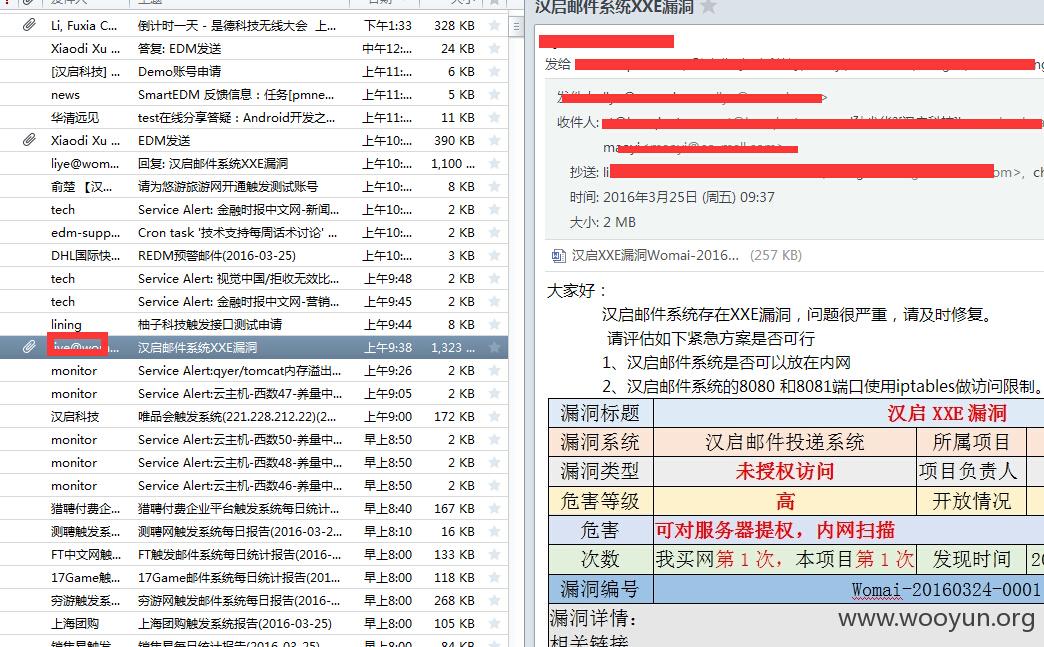The width and height of the screenshot is (1044, 647).
Task: Select Service Alert:qyer/tomcat内存溢出 email
Action: point(254,370)
